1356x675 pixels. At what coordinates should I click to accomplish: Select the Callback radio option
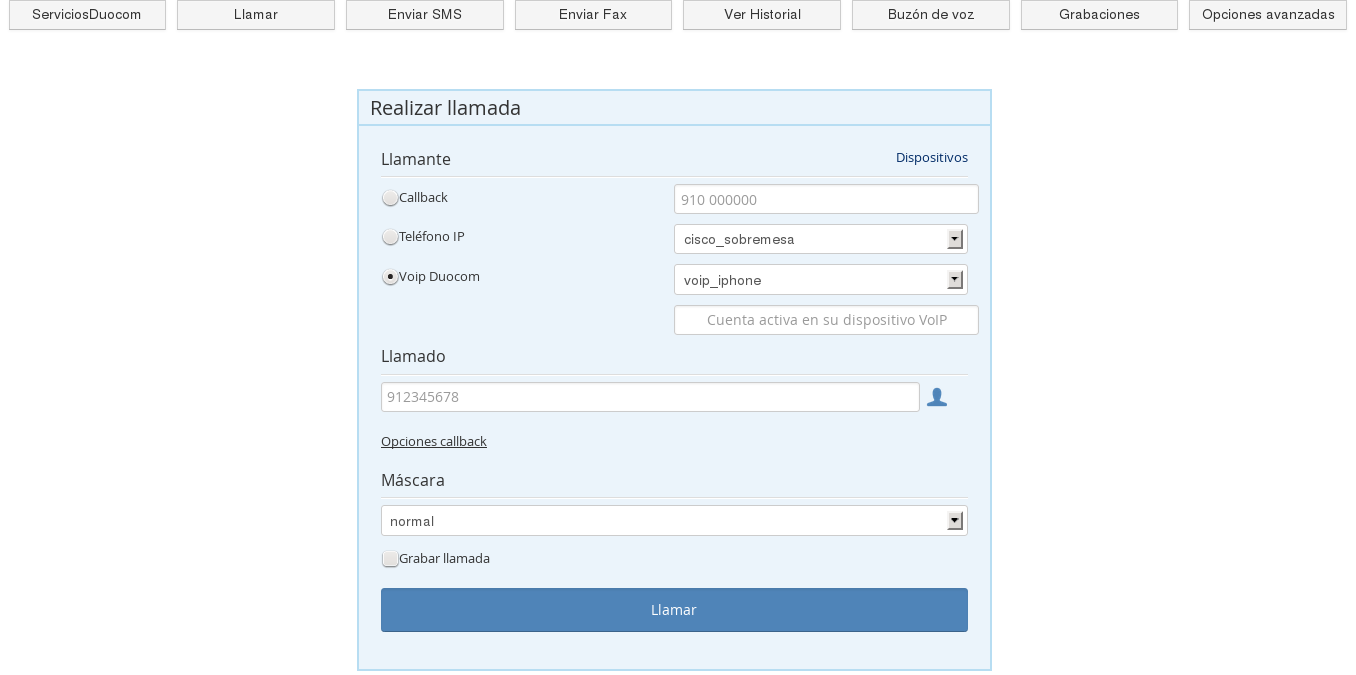tap(390, 198)
